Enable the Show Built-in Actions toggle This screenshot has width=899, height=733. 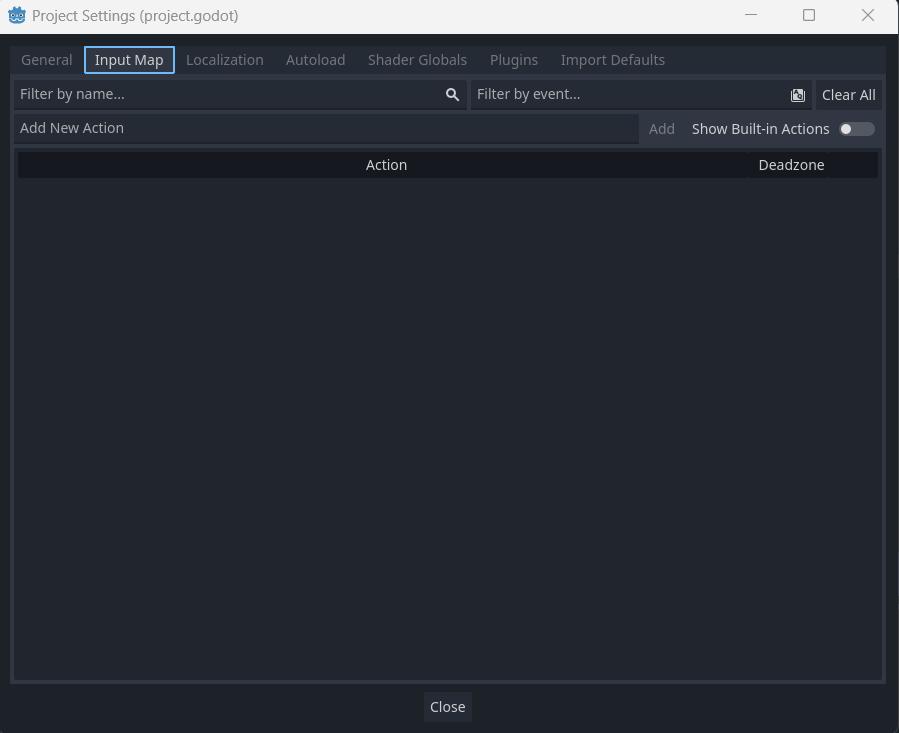(857, 129)
